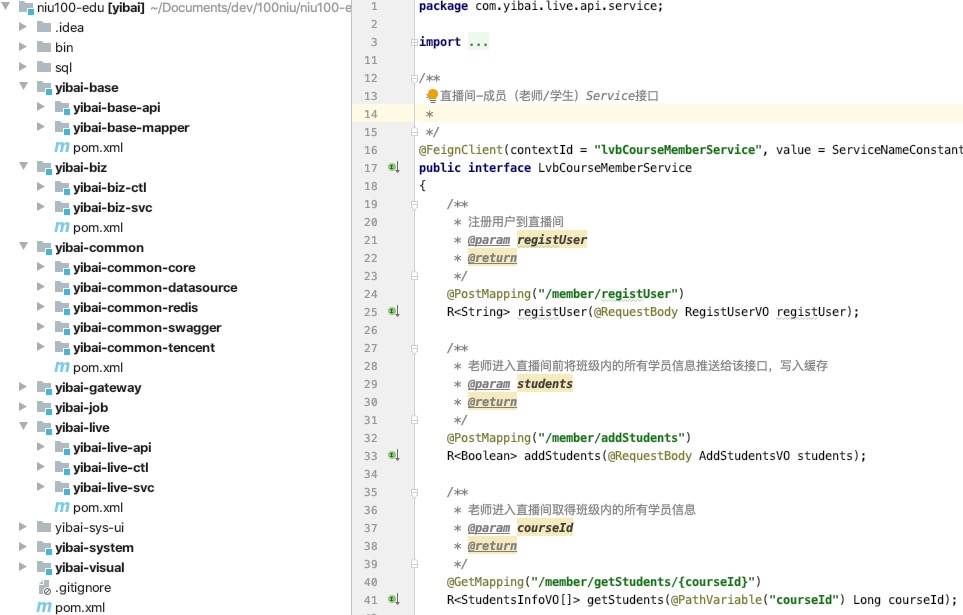Fold the class Javadoc comment at line 12
The height and width of the screenshot is (615, 963).
coord(414,78)
